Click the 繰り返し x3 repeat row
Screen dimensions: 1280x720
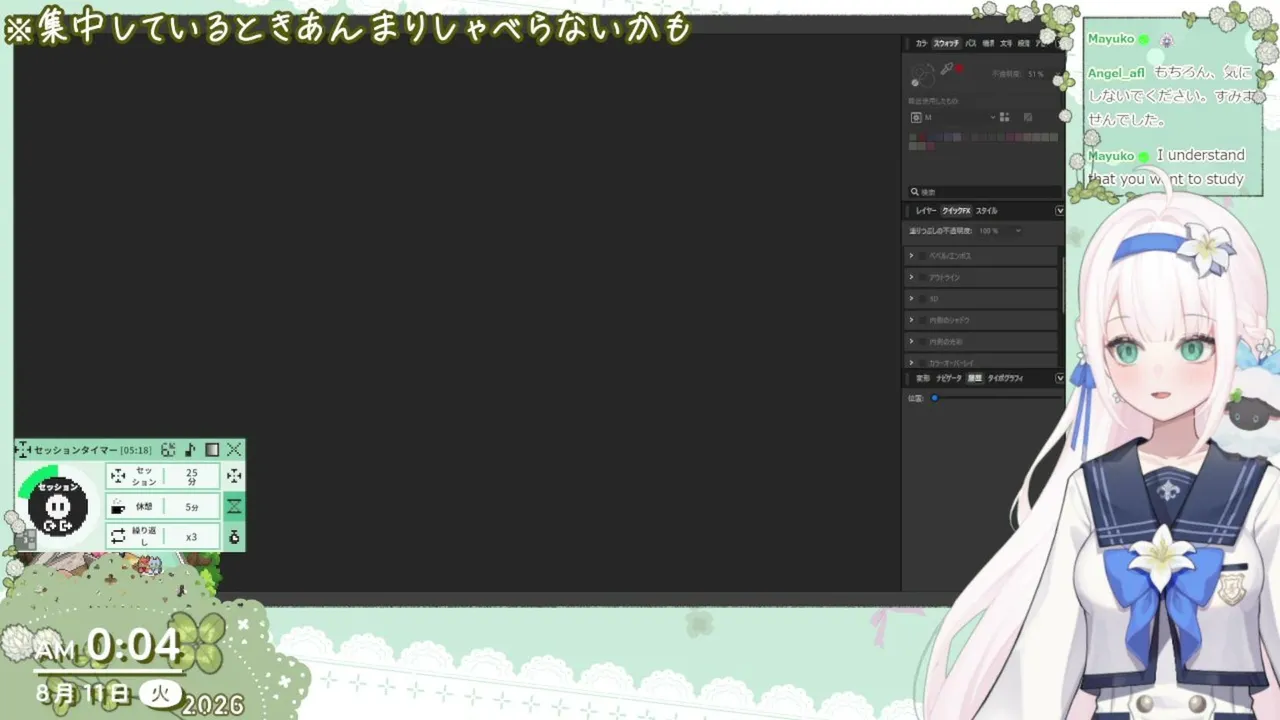pos(162,536)
